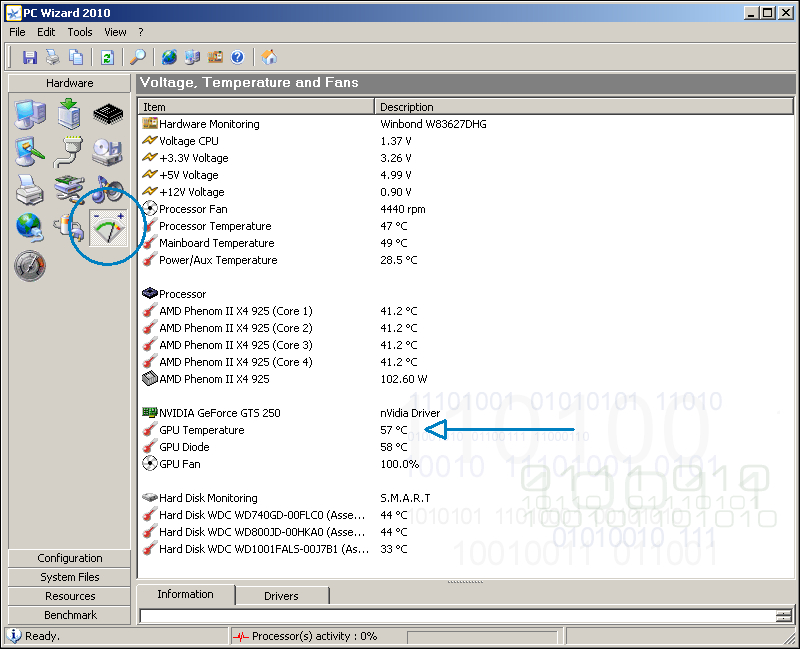Image resolution: width=800 pixels, height=649 pixels.
Task: Select the Hardware Monitoring row
Action: coord(466,124)
